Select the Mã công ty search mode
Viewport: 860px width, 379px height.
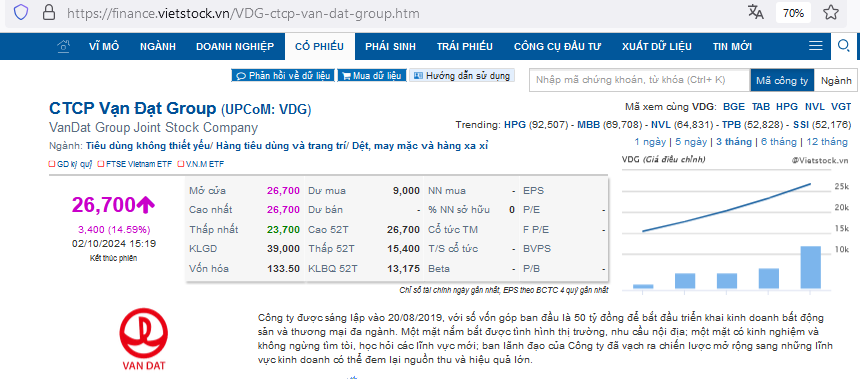782,81
